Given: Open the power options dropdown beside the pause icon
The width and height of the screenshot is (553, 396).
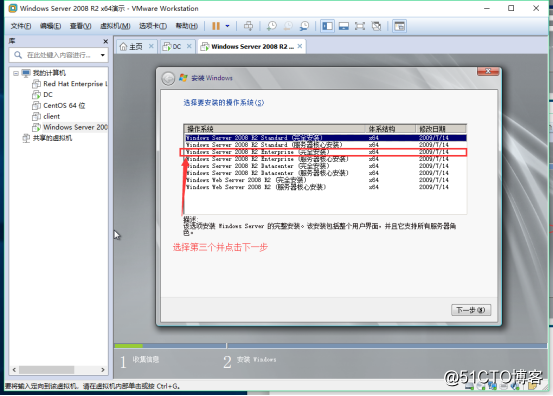Looking at the screenshot, I should 227,26.
